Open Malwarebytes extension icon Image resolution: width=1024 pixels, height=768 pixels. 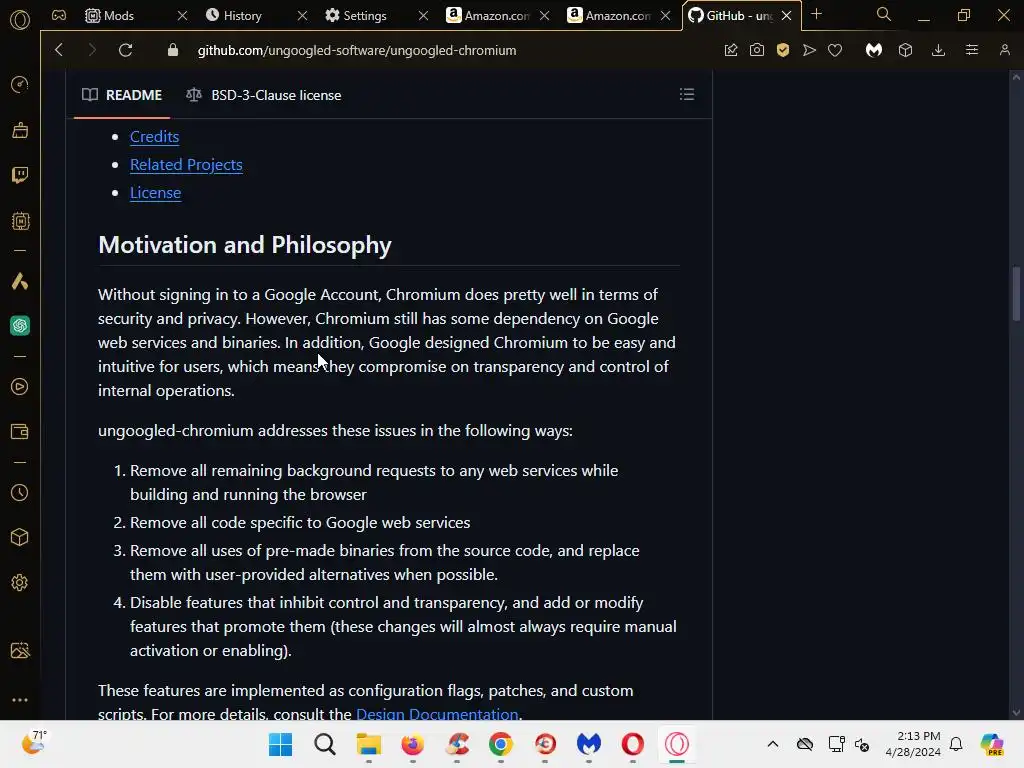pyautogui.click(x=874, y=50)
